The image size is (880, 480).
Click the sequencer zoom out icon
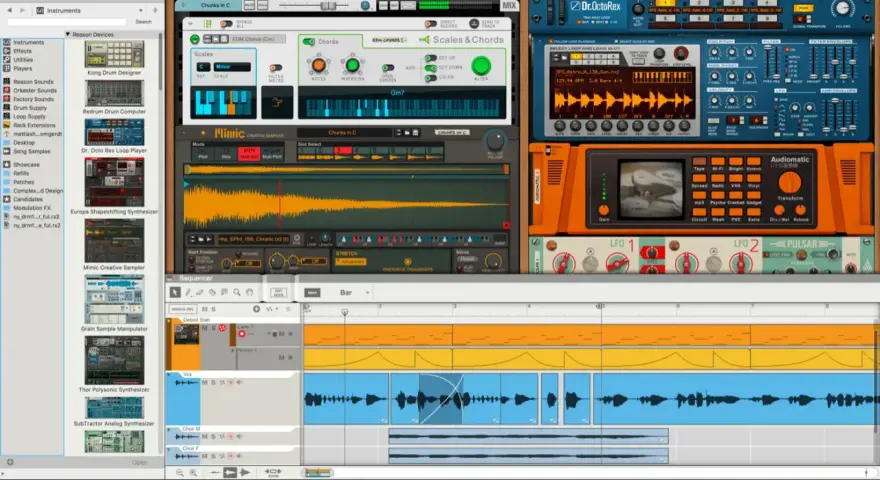click(180, 473)
